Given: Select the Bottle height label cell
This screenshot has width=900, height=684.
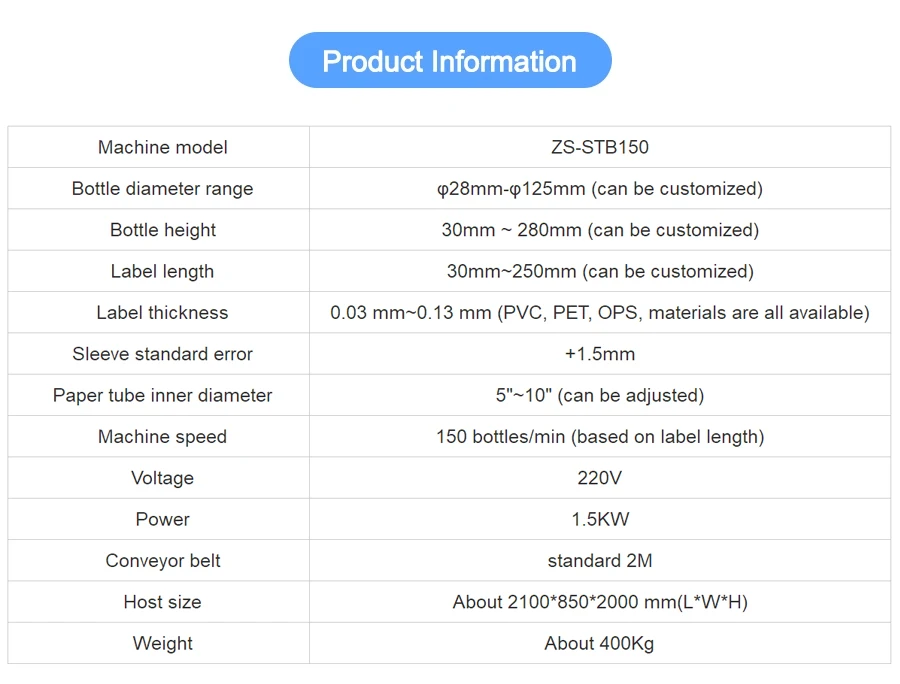Looking at the screenshot, I should point(162,230).
